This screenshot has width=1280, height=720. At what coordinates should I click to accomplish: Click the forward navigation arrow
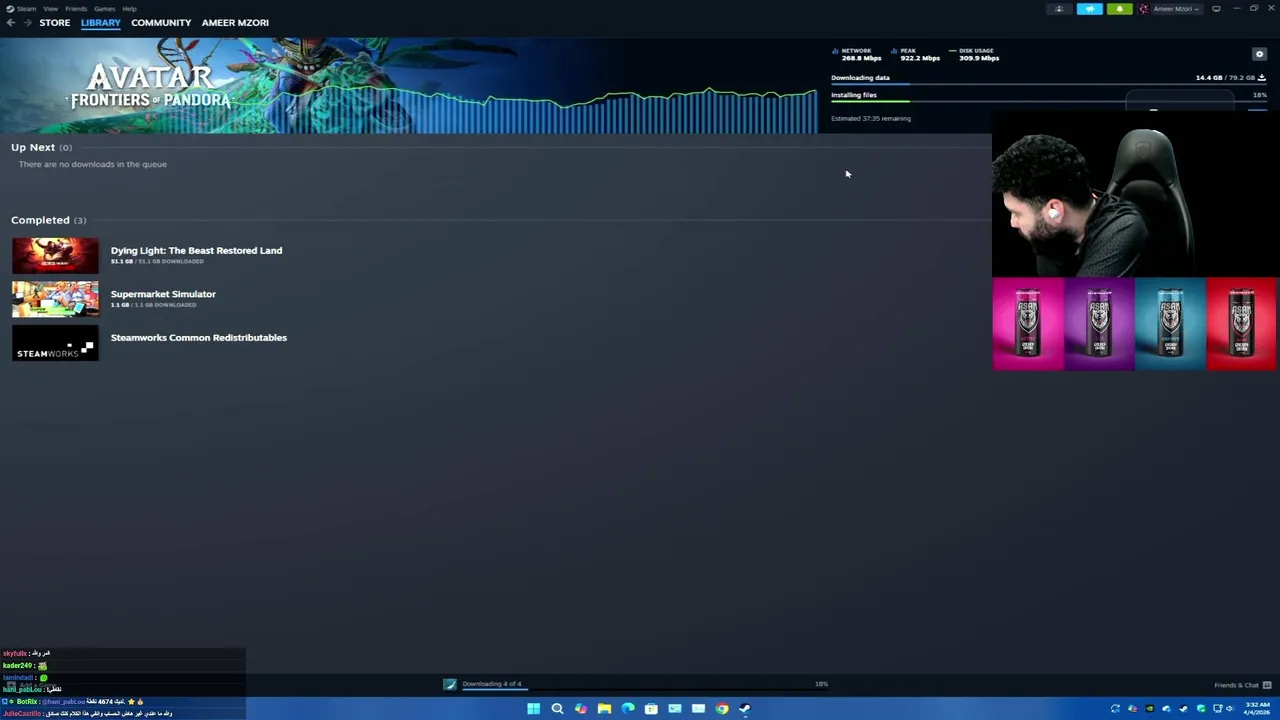pyautogui.click(x=26, y=22)
